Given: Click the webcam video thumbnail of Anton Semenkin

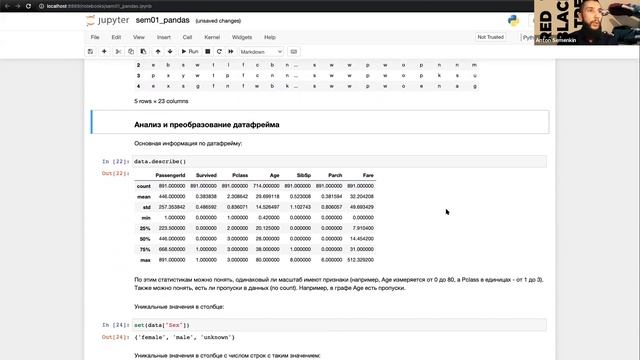Looking at the screenshot, I should (587, 22).
